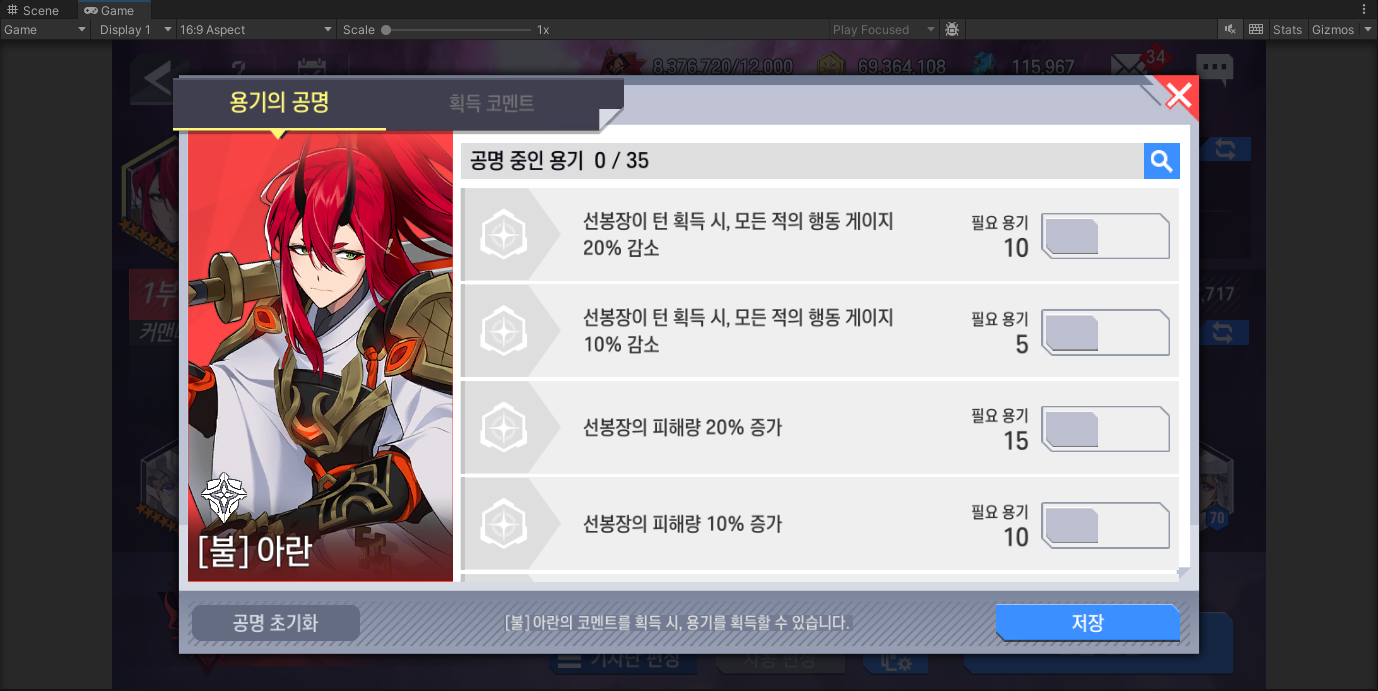Viewport: 1378px width, 691px height.
Task: Open the chat speech bubble icon
Action: click(x=1215, y=68)
